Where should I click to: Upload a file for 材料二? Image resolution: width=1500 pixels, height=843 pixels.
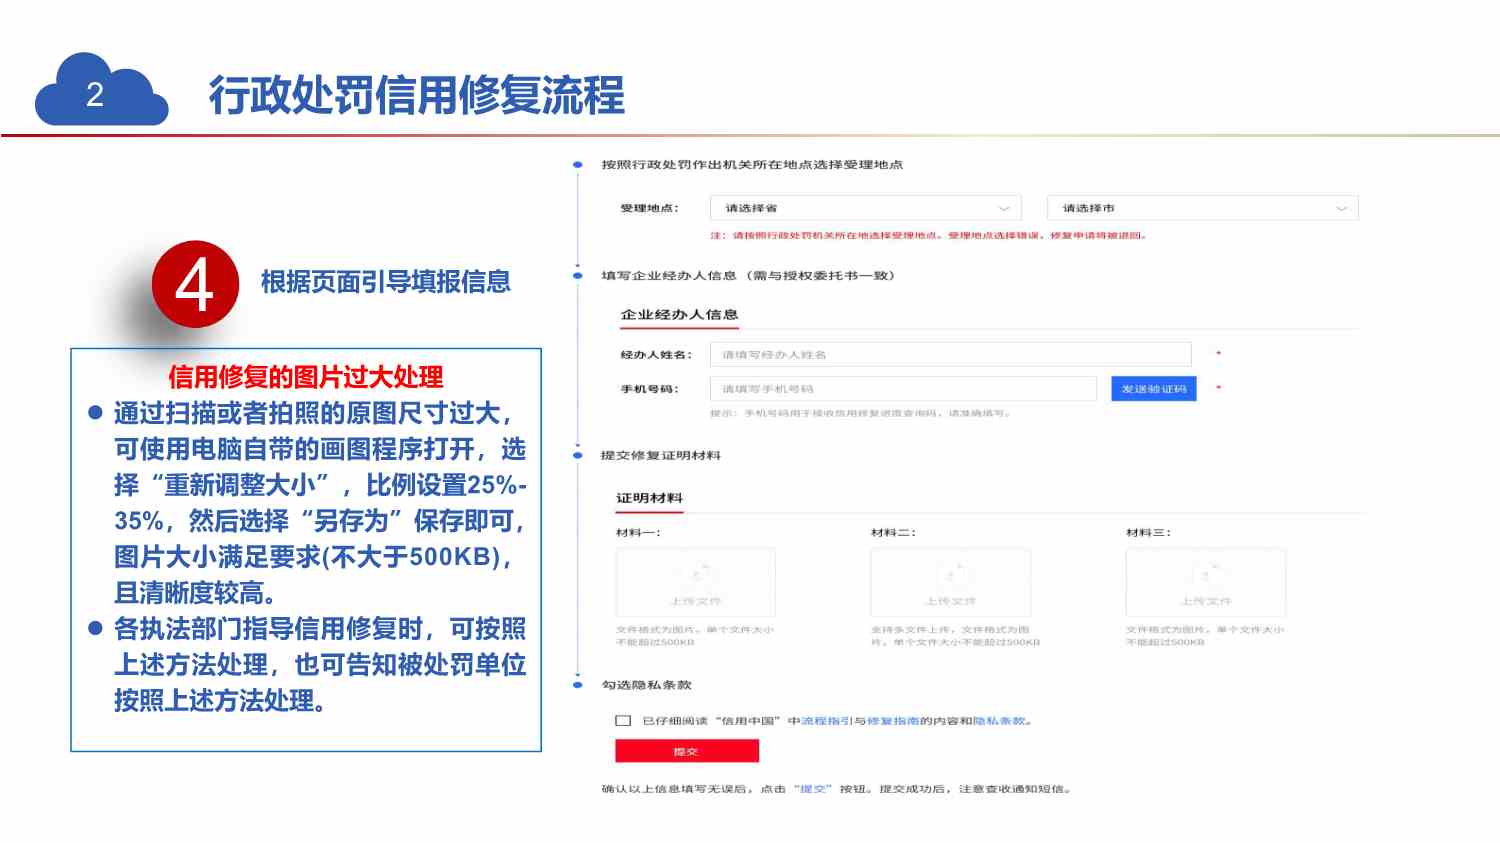click(x=950, y=582)
